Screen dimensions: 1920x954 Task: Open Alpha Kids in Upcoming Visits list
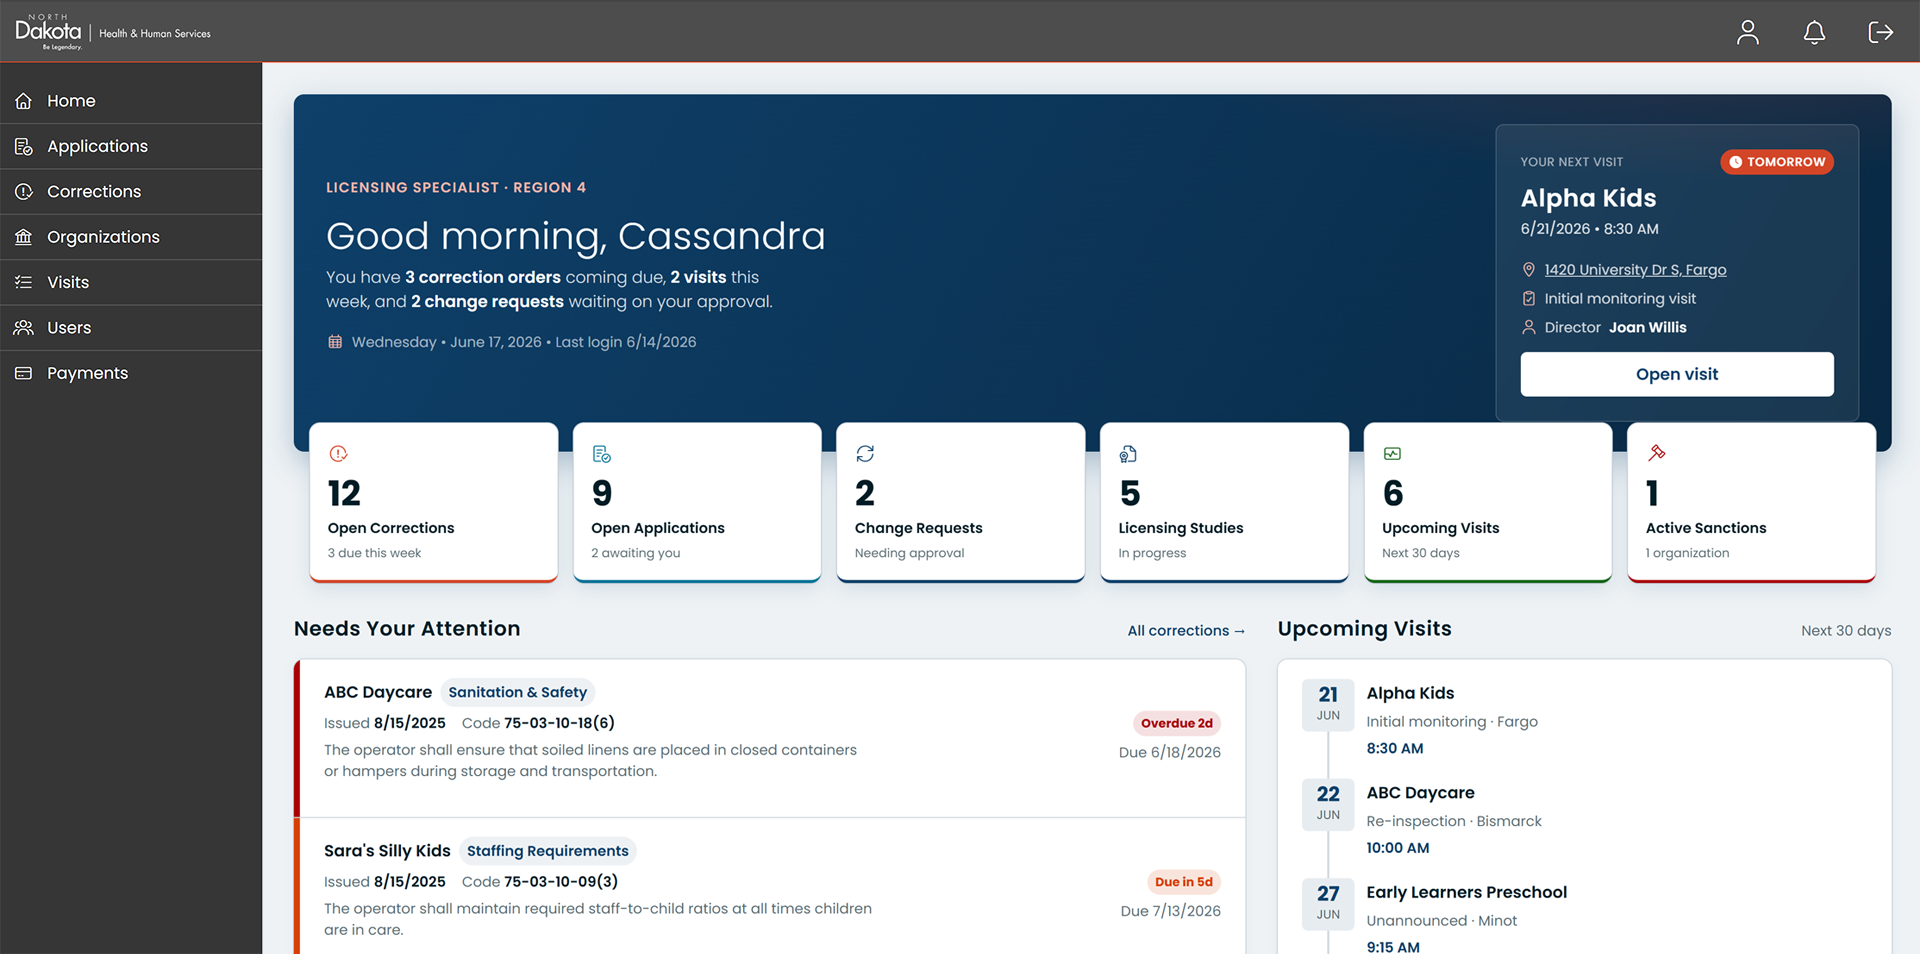pyautogui.click(x=1410, y=693)
